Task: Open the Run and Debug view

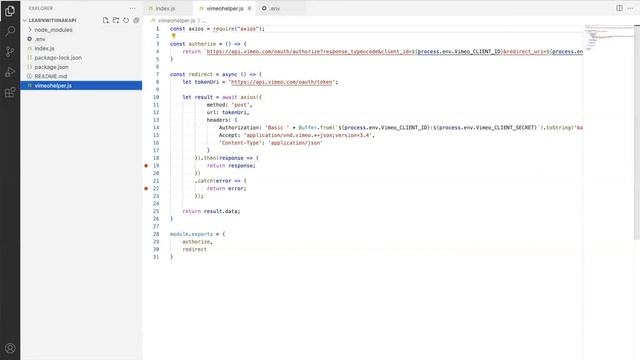Action: [10, 72]
